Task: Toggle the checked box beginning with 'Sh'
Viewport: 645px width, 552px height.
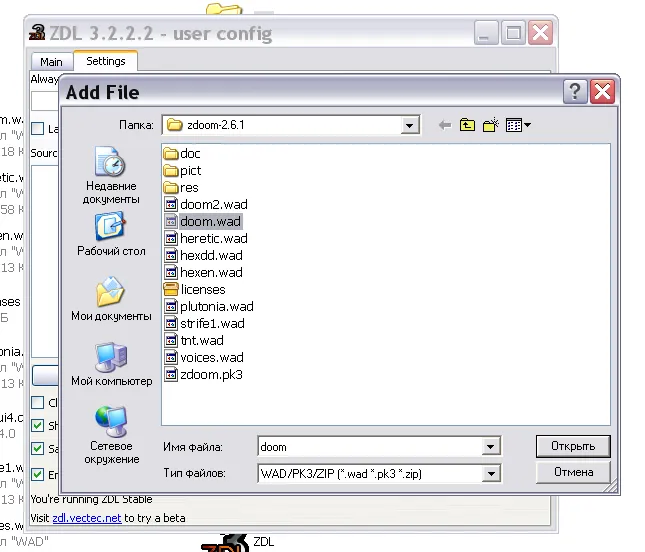Action: coord(38,425)
